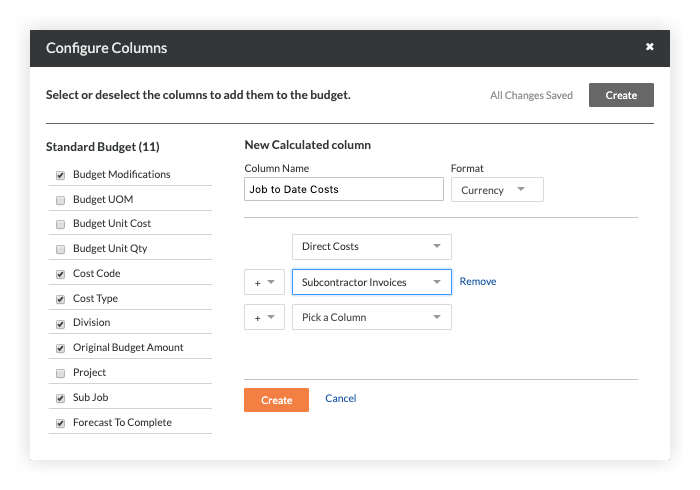The height and width of the screenshot is (490, 700).
Task: Click the Column Name text field
Action: pyautogui.click(x=343, y=189)
